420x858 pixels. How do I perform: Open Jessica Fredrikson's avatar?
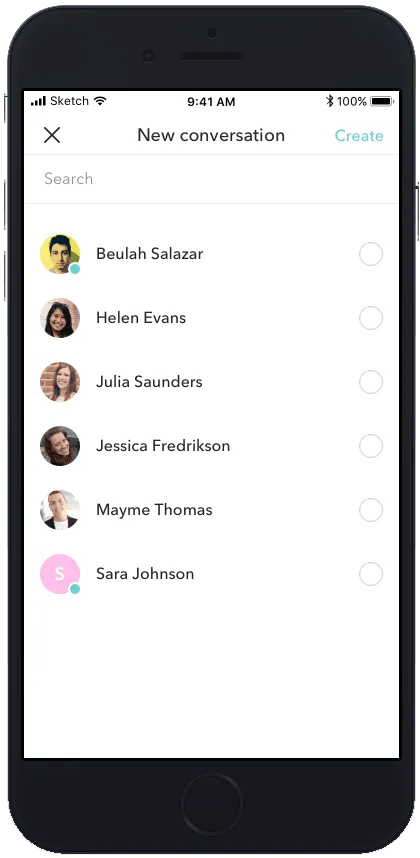pos(60,446)
